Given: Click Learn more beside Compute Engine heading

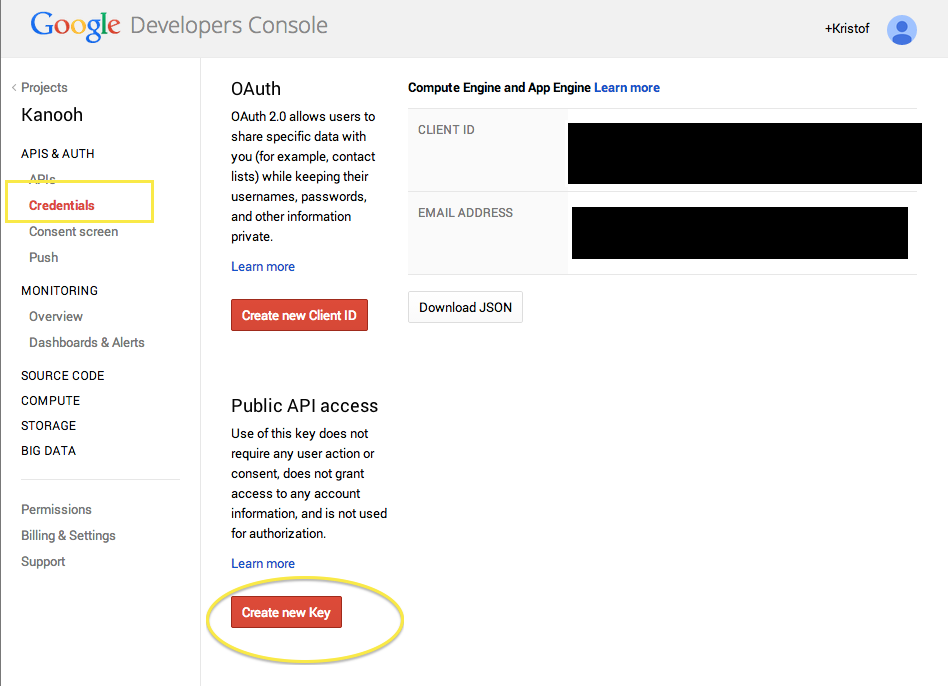Looking at the screenshot, I should [627, 88].
